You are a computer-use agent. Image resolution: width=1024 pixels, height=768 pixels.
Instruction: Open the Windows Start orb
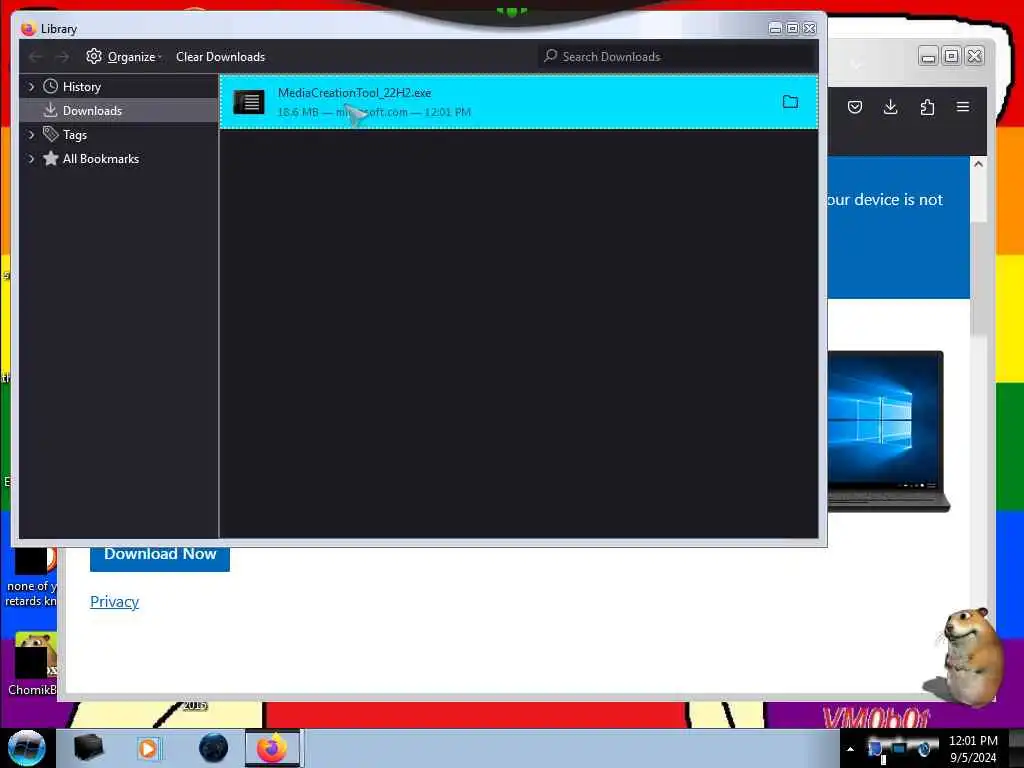pos(27,748)
